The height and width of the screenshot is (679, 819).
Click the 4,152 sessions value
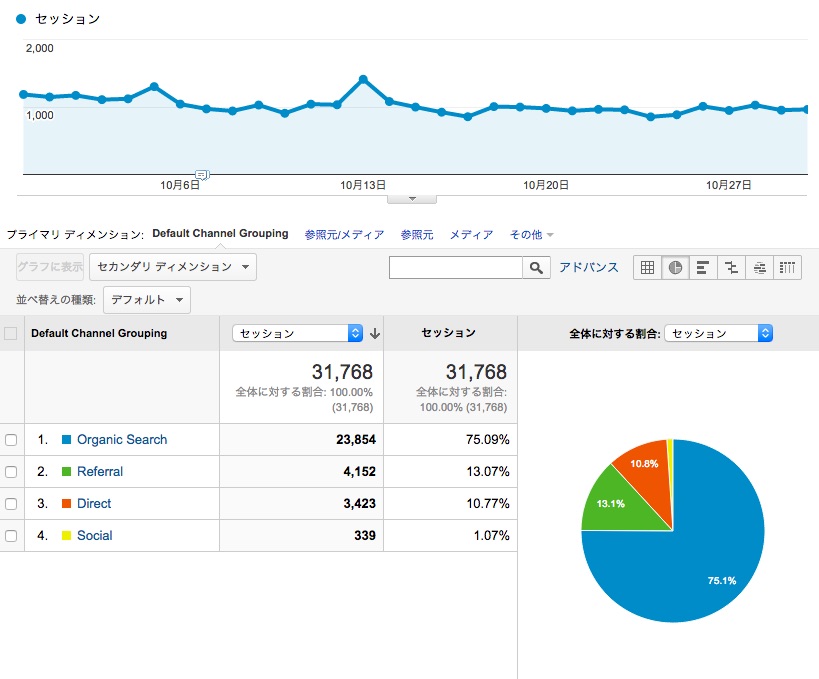pyautogui.click(x=359, y=472)
